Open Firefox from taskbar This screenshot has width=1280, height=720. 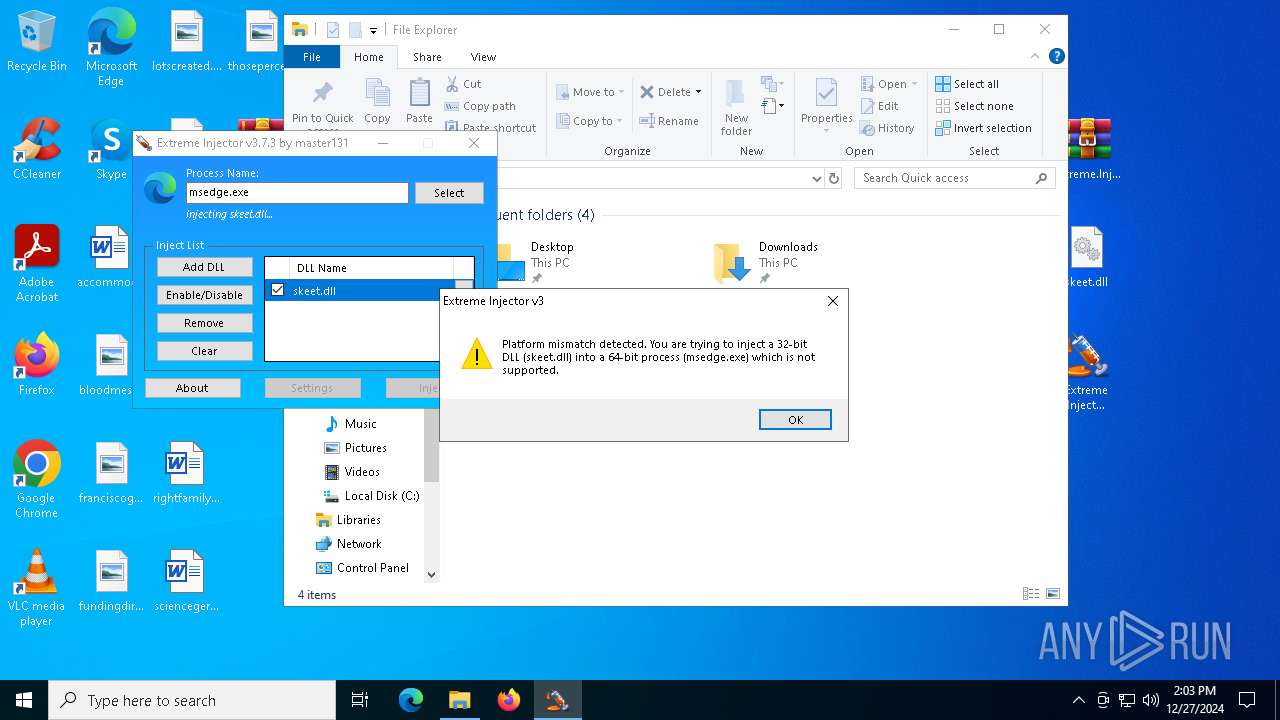pos(509,700)
